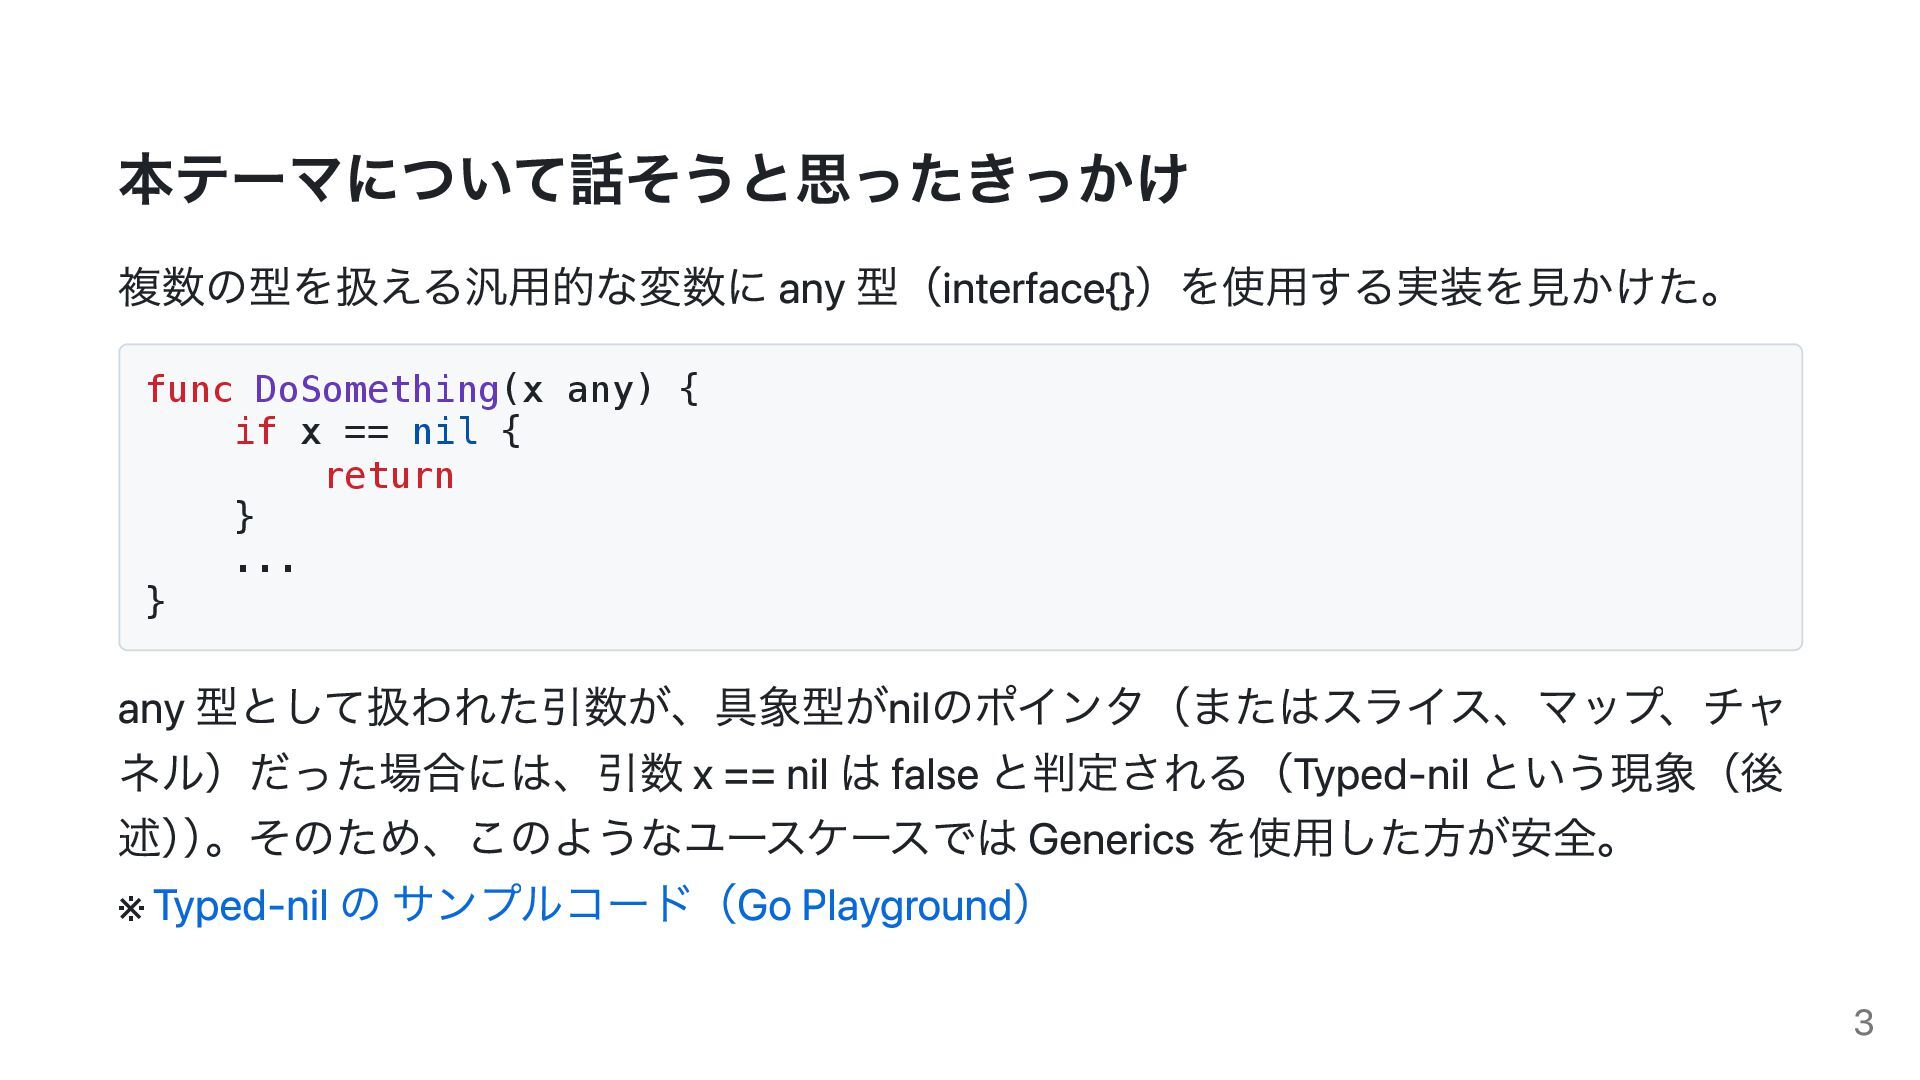Open the Typed-nil sample code Go Playground link
The image size is (1920, 1080).
[591, 905]
